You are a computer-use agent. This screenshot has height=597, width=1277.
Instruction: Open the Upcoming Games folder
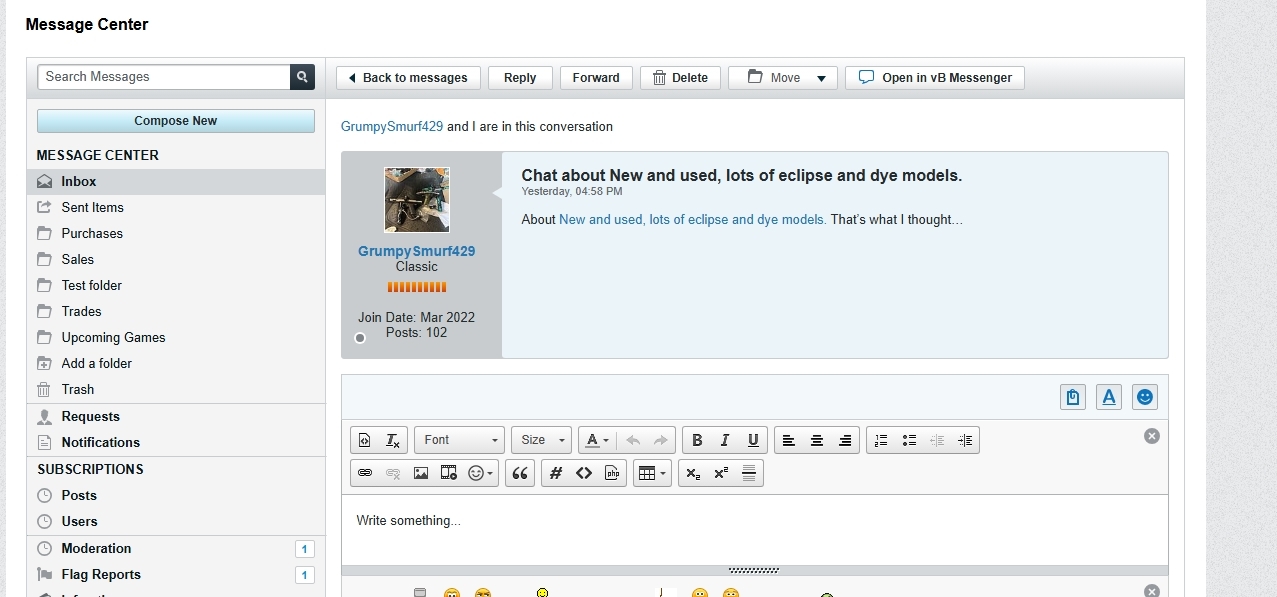[x=176, y=337]
